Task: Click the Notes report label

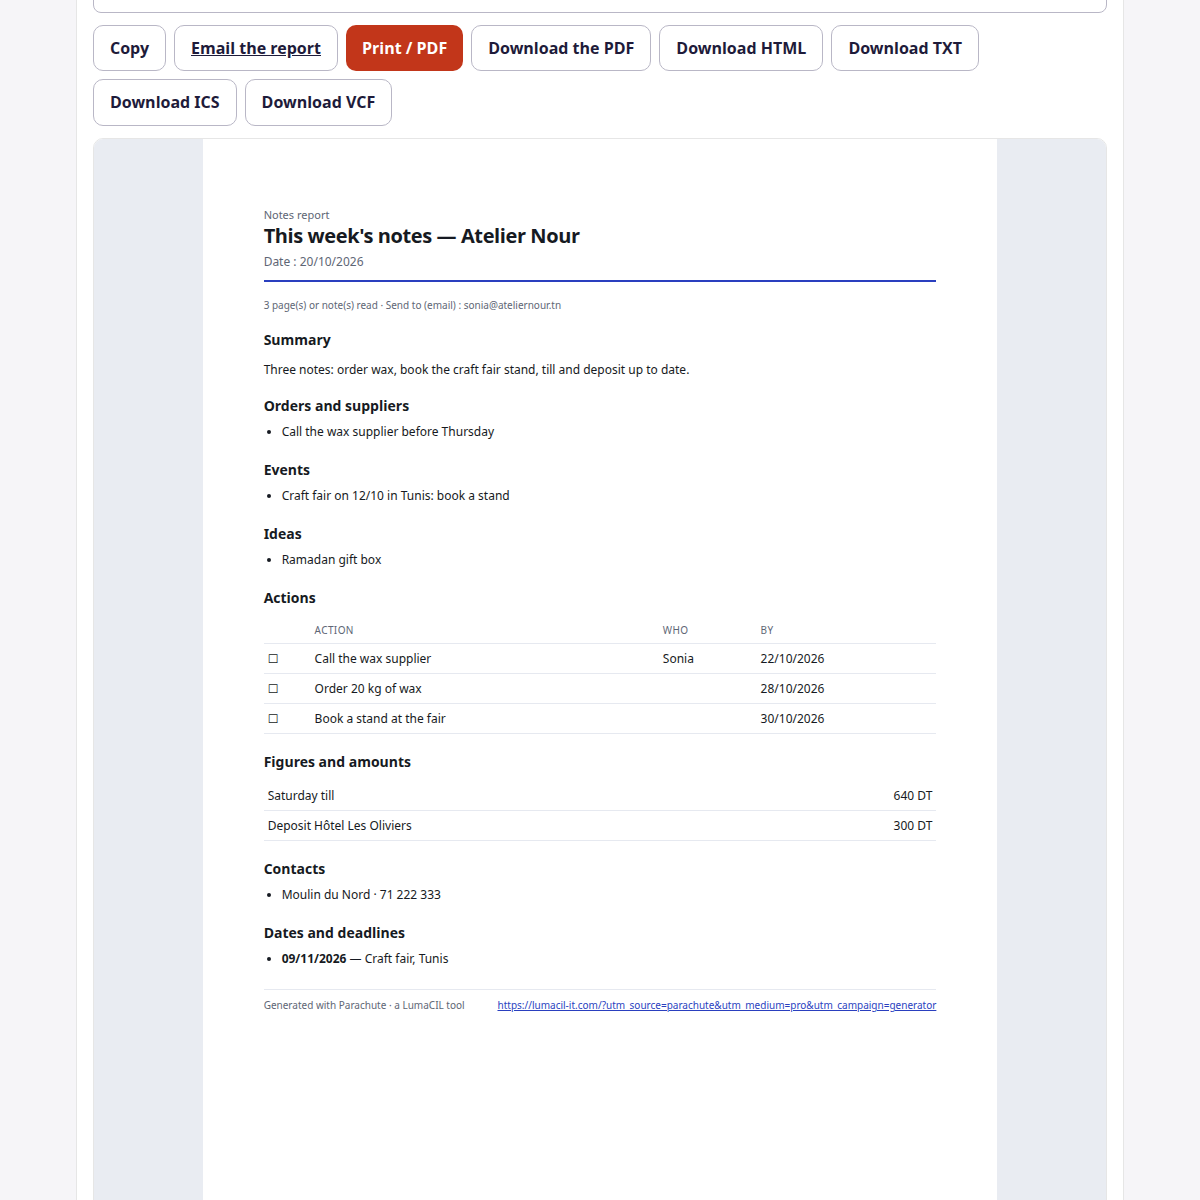Action: (296, 215)
